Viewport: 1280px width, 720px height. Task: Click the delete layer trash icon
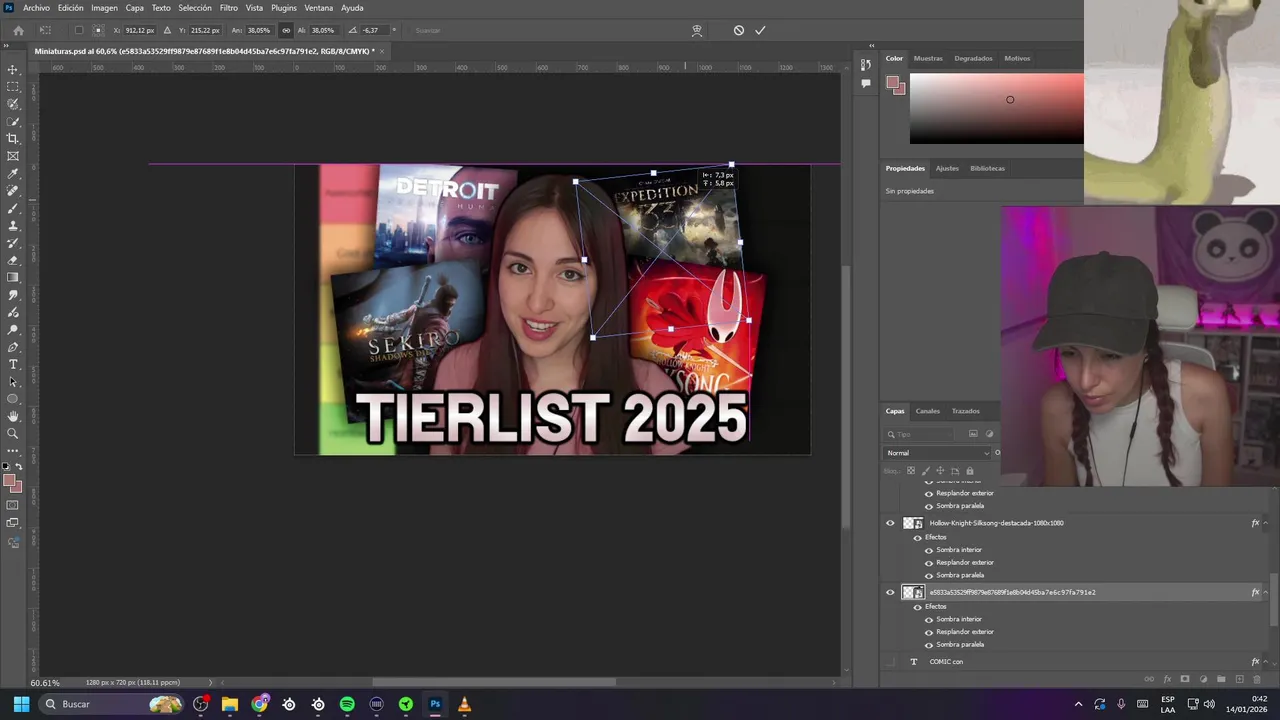1257,679
